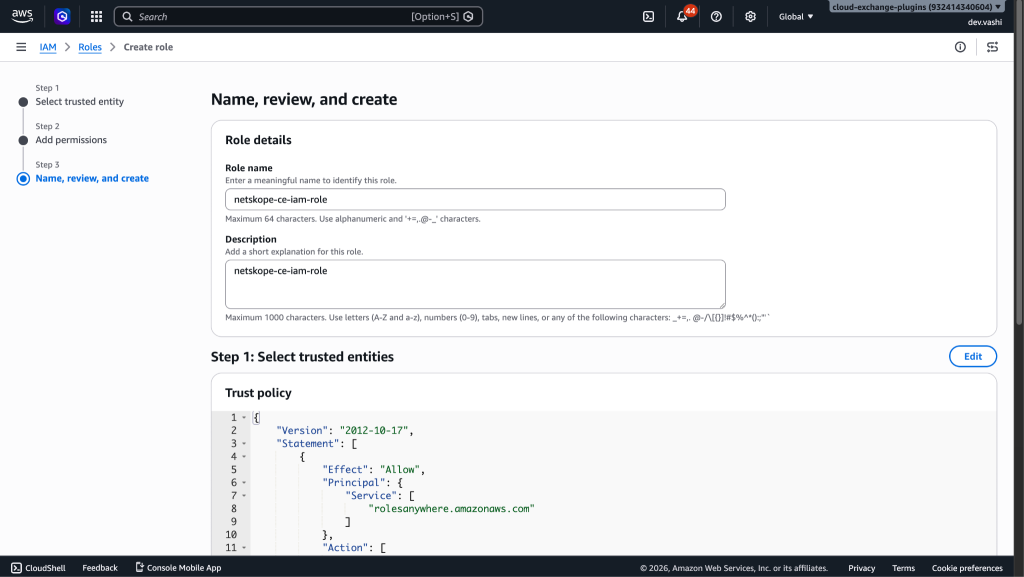Click the Amazon Q icon in search bar
Image resolution: width=1024 pixels, height=577 pixels.
pos(468,16)
